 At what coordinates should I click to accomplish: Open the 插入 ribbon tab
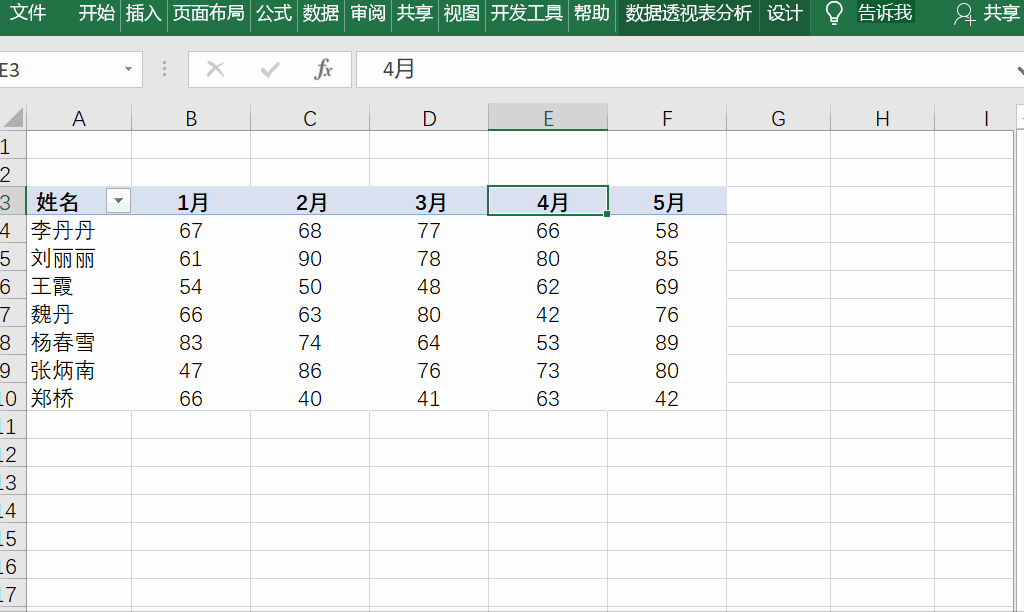coord(143,12)
